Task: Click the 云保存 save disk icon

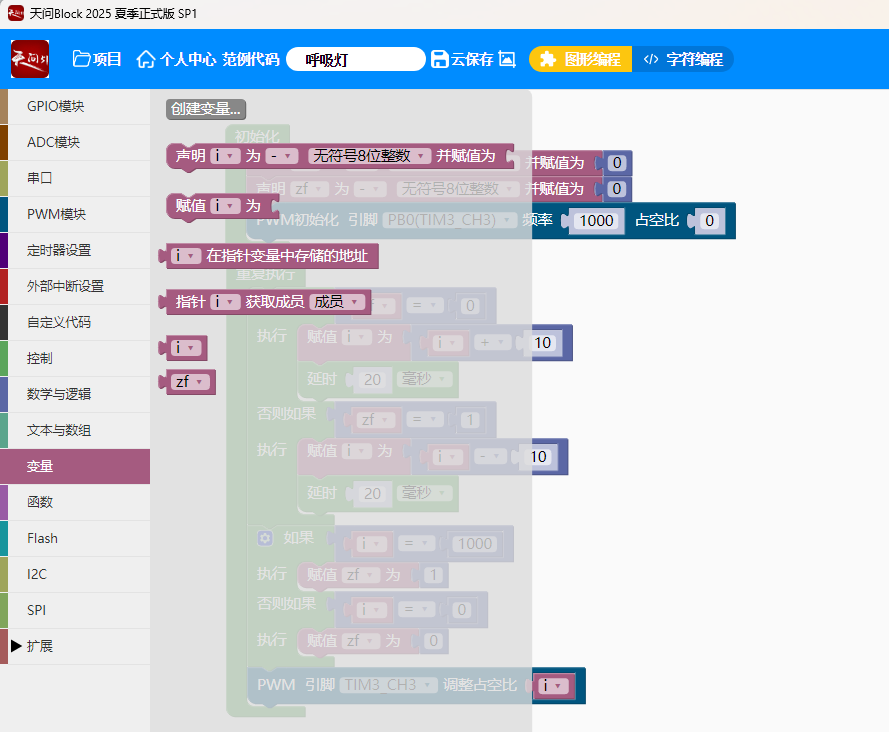Action: 440,59
